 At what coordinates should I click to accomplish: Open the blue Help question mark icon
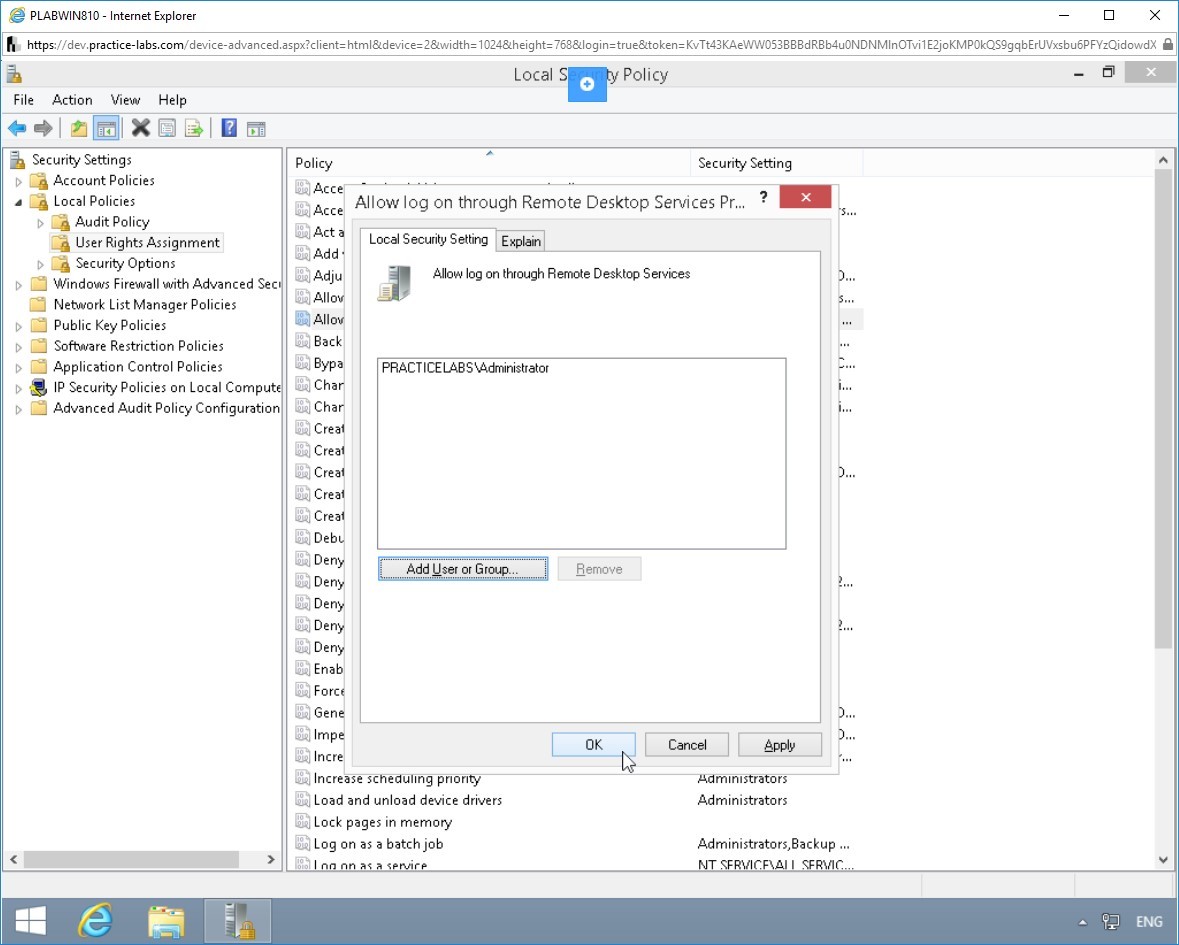click(229, 129)
